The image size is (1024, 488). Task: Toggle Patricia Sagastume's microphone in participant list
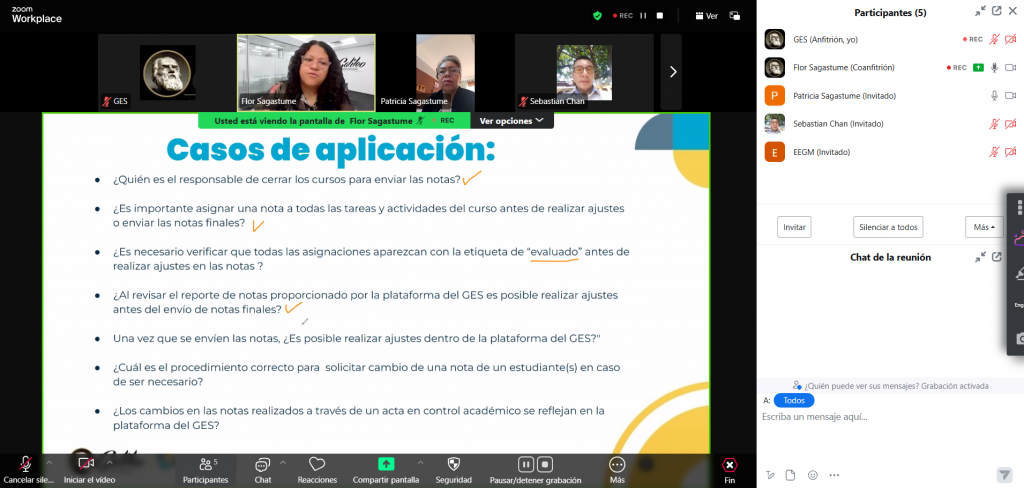994,96
